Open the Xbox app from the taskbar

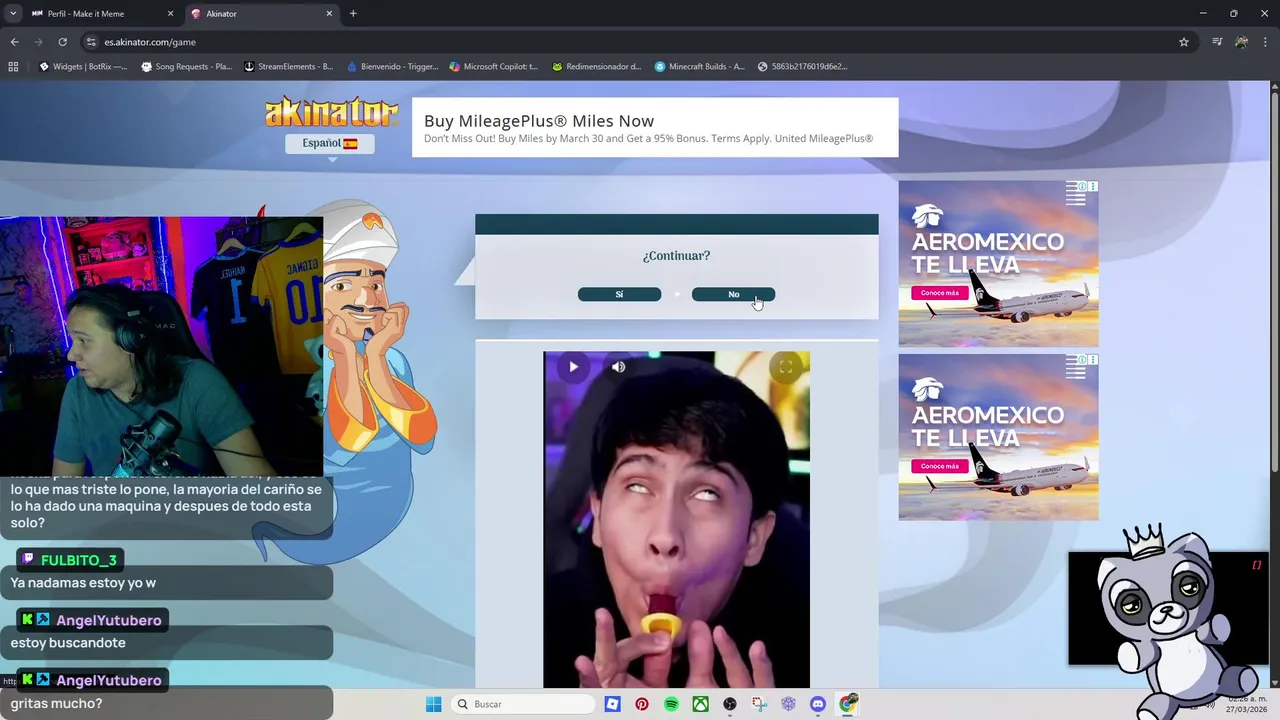(x=701, y=704)
